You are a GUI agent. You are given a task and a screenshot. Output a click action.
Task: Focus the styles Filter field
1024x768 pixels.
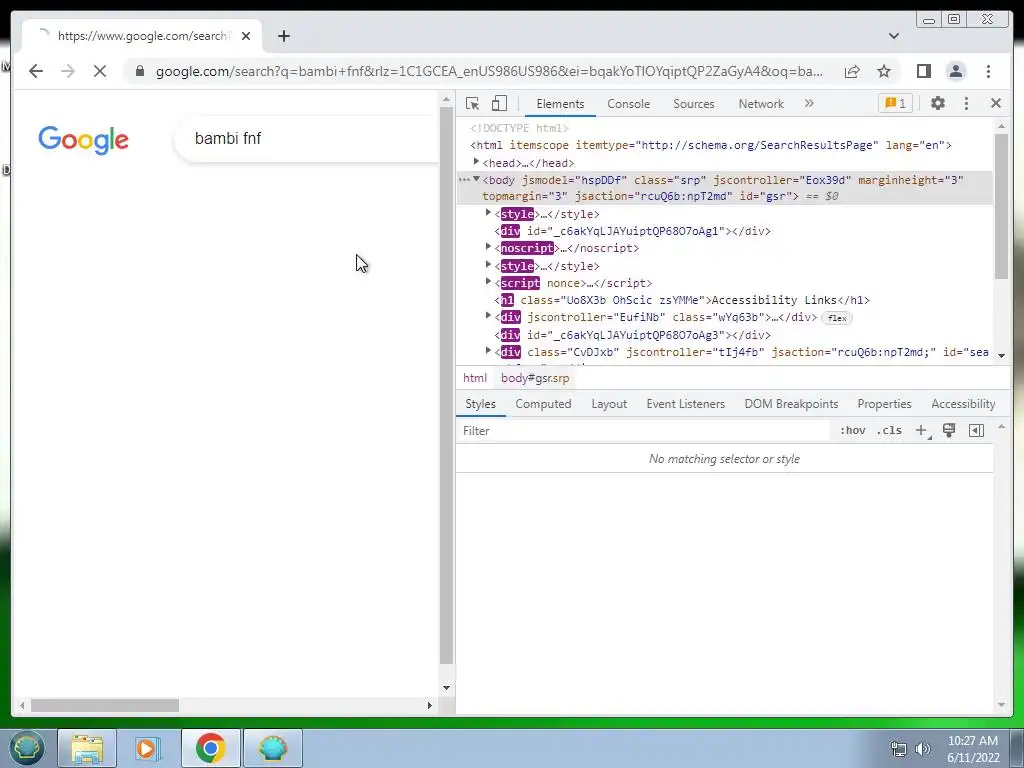tap(643, 430)
